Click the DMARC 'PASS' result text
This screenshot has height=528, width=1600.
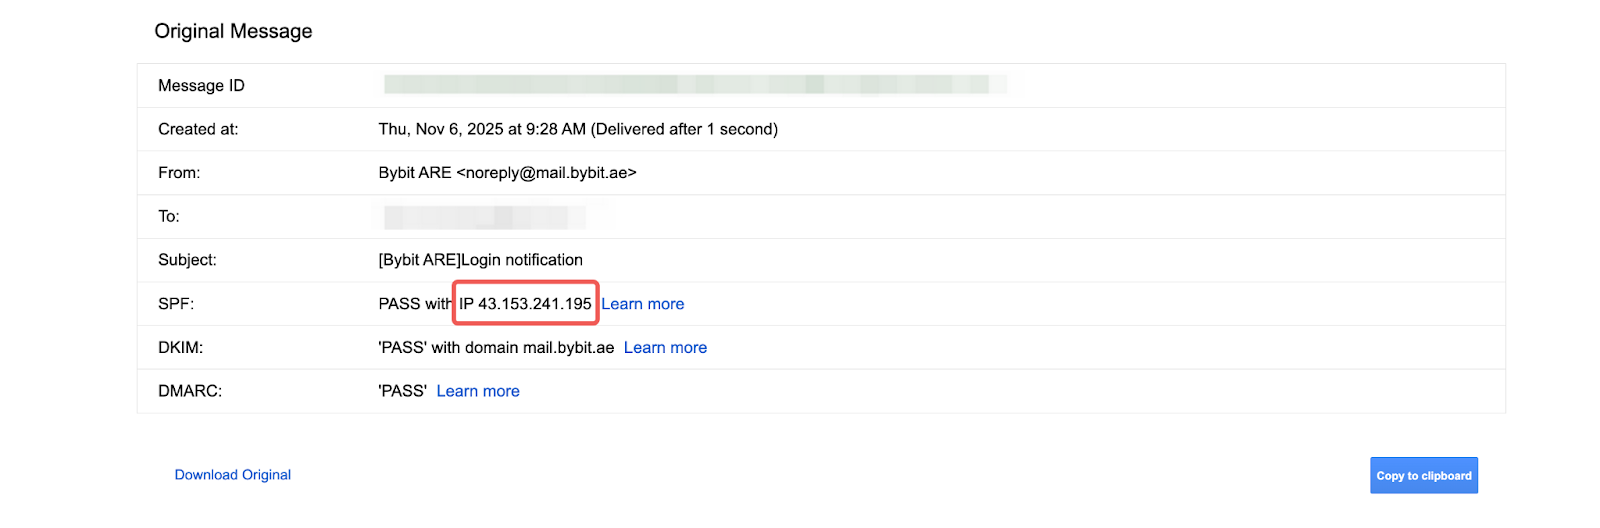pos(402,391)
